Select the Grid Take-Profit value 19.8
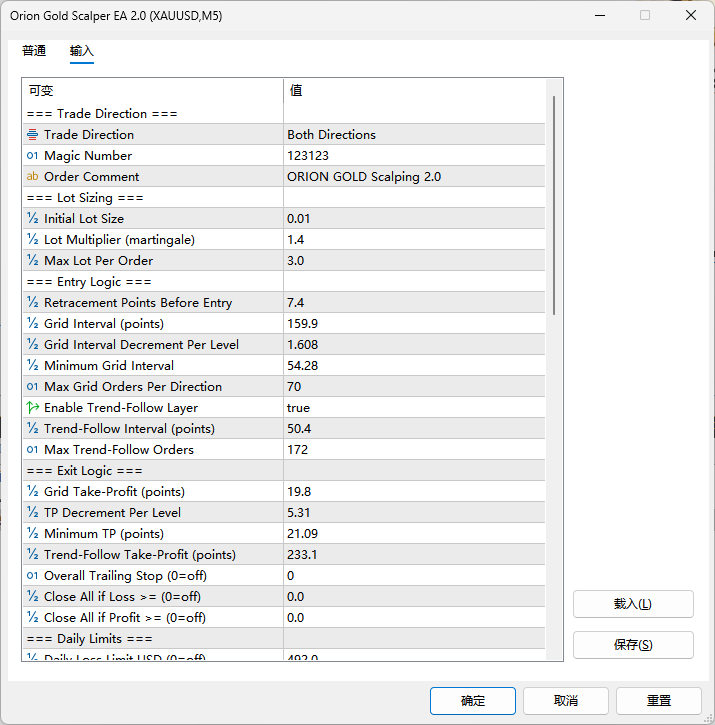The width and height of the screenshot is (715, 725). (414, 492)
